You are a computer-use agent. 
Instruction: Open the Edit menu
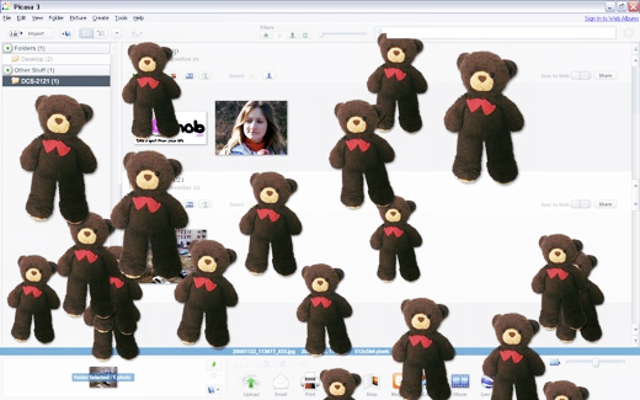click(x=21, y=18)
